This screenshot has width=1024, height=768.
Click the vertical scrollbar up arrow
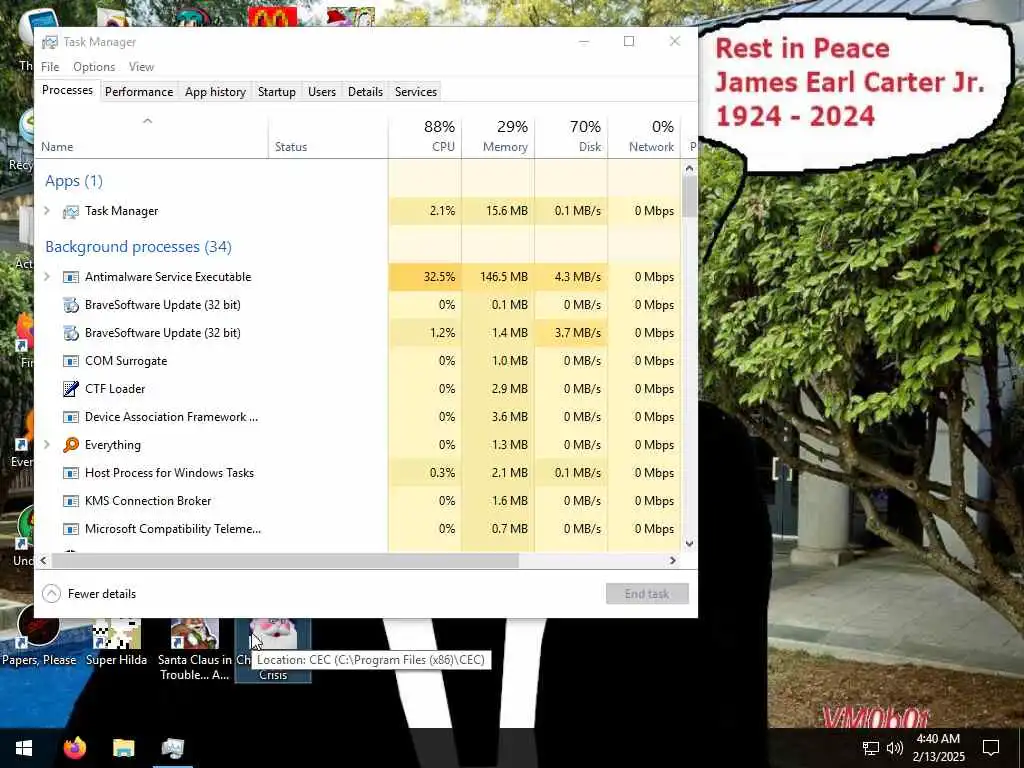(689, 168)
